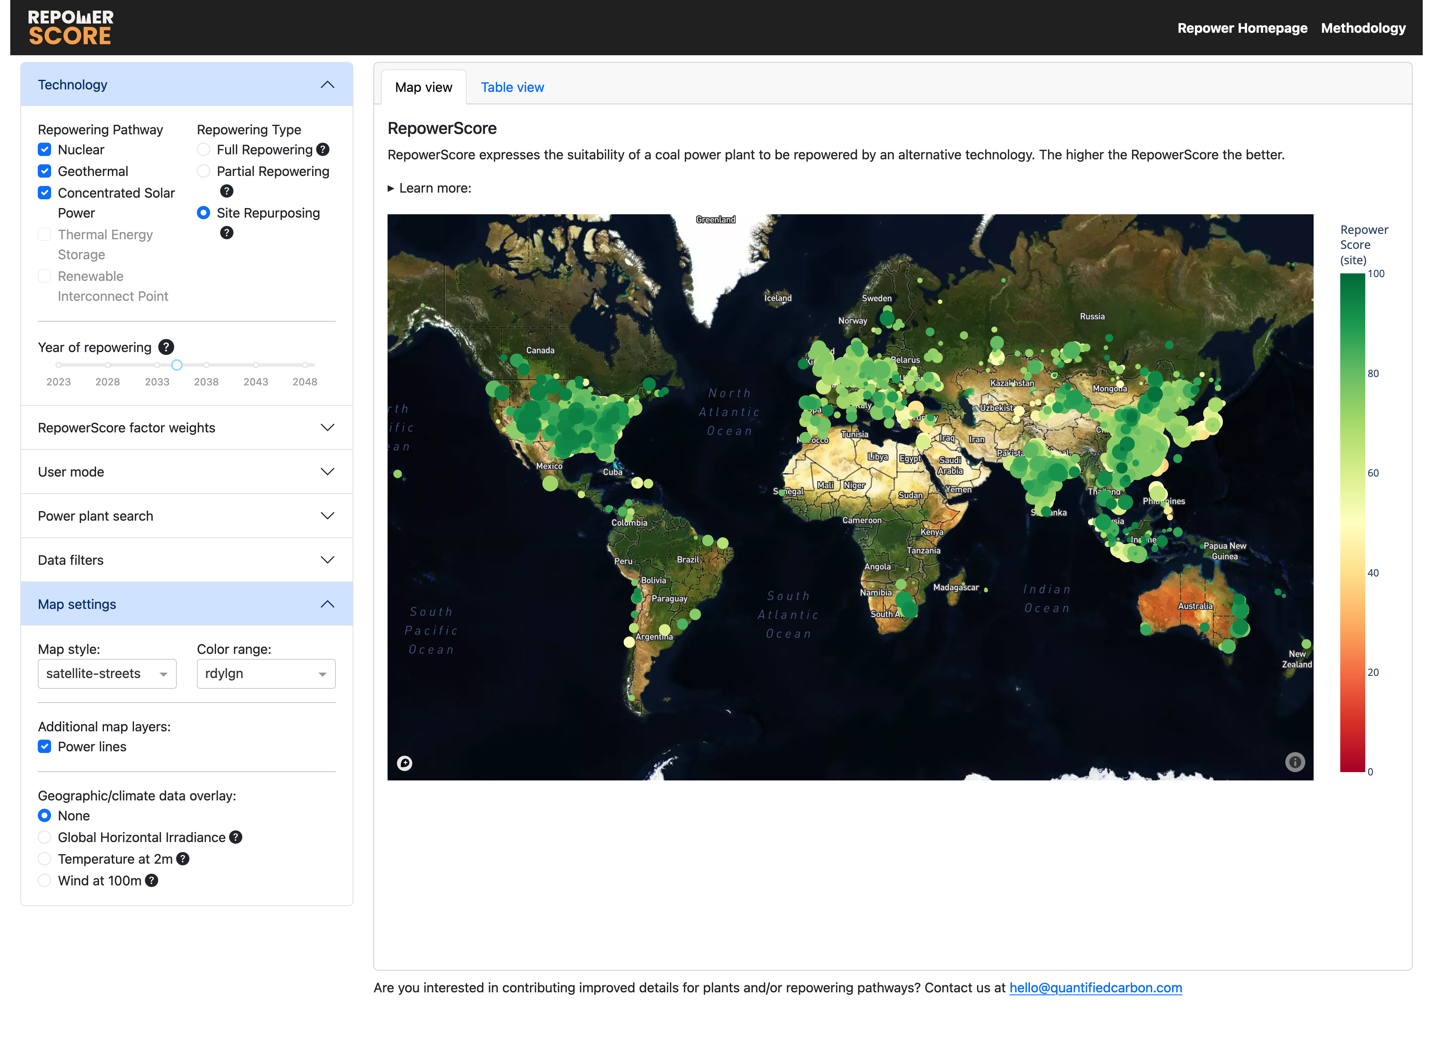Screen dimensions: 1433x1038
Task: Open the Repower Homepage link
Action: click(1242, 28)
